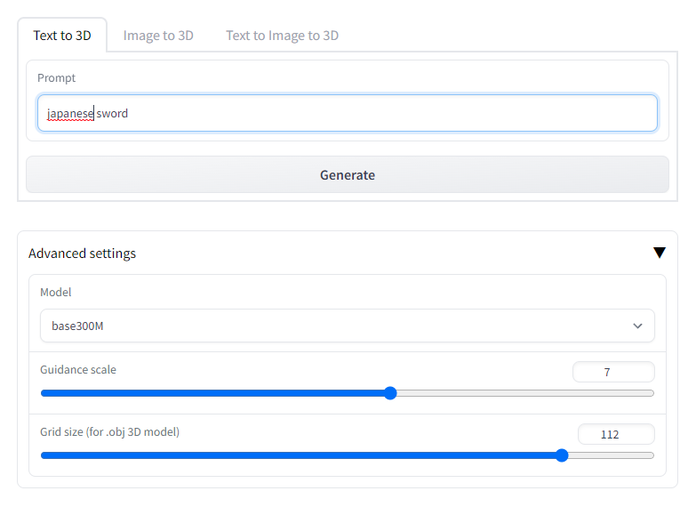
Task: Click the filled blue part of Guidance scale track
Action: [210, 393]
